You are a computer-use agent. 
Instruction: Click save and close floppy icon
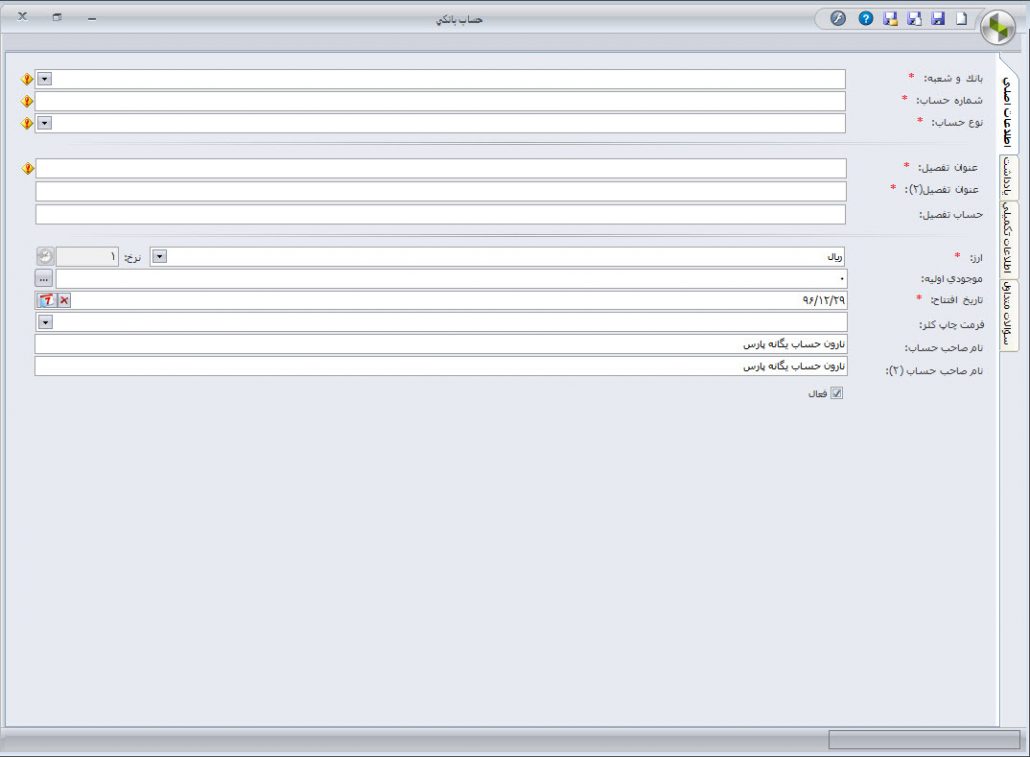(890, 19)
